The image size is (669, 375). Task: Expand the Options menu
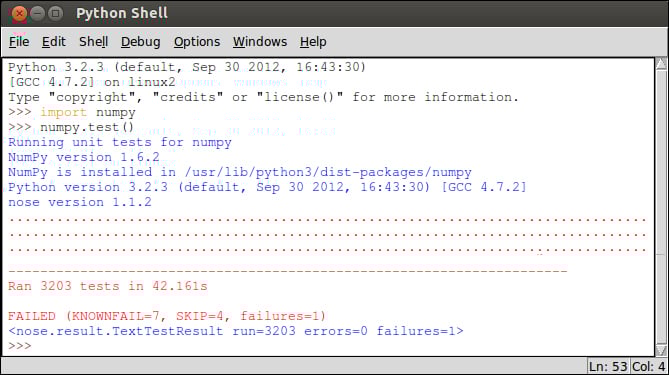tap(197, 42)
